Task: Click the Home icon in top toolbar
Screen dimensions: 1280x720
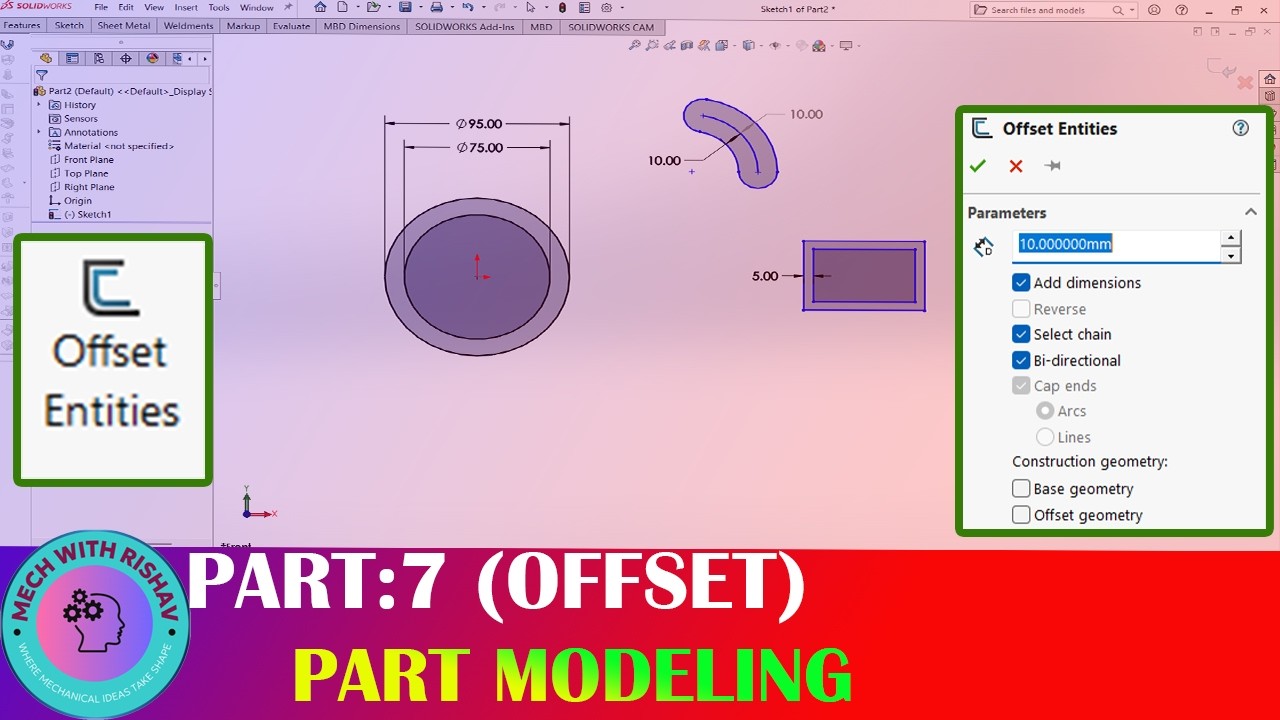Action: coord(320,7)
